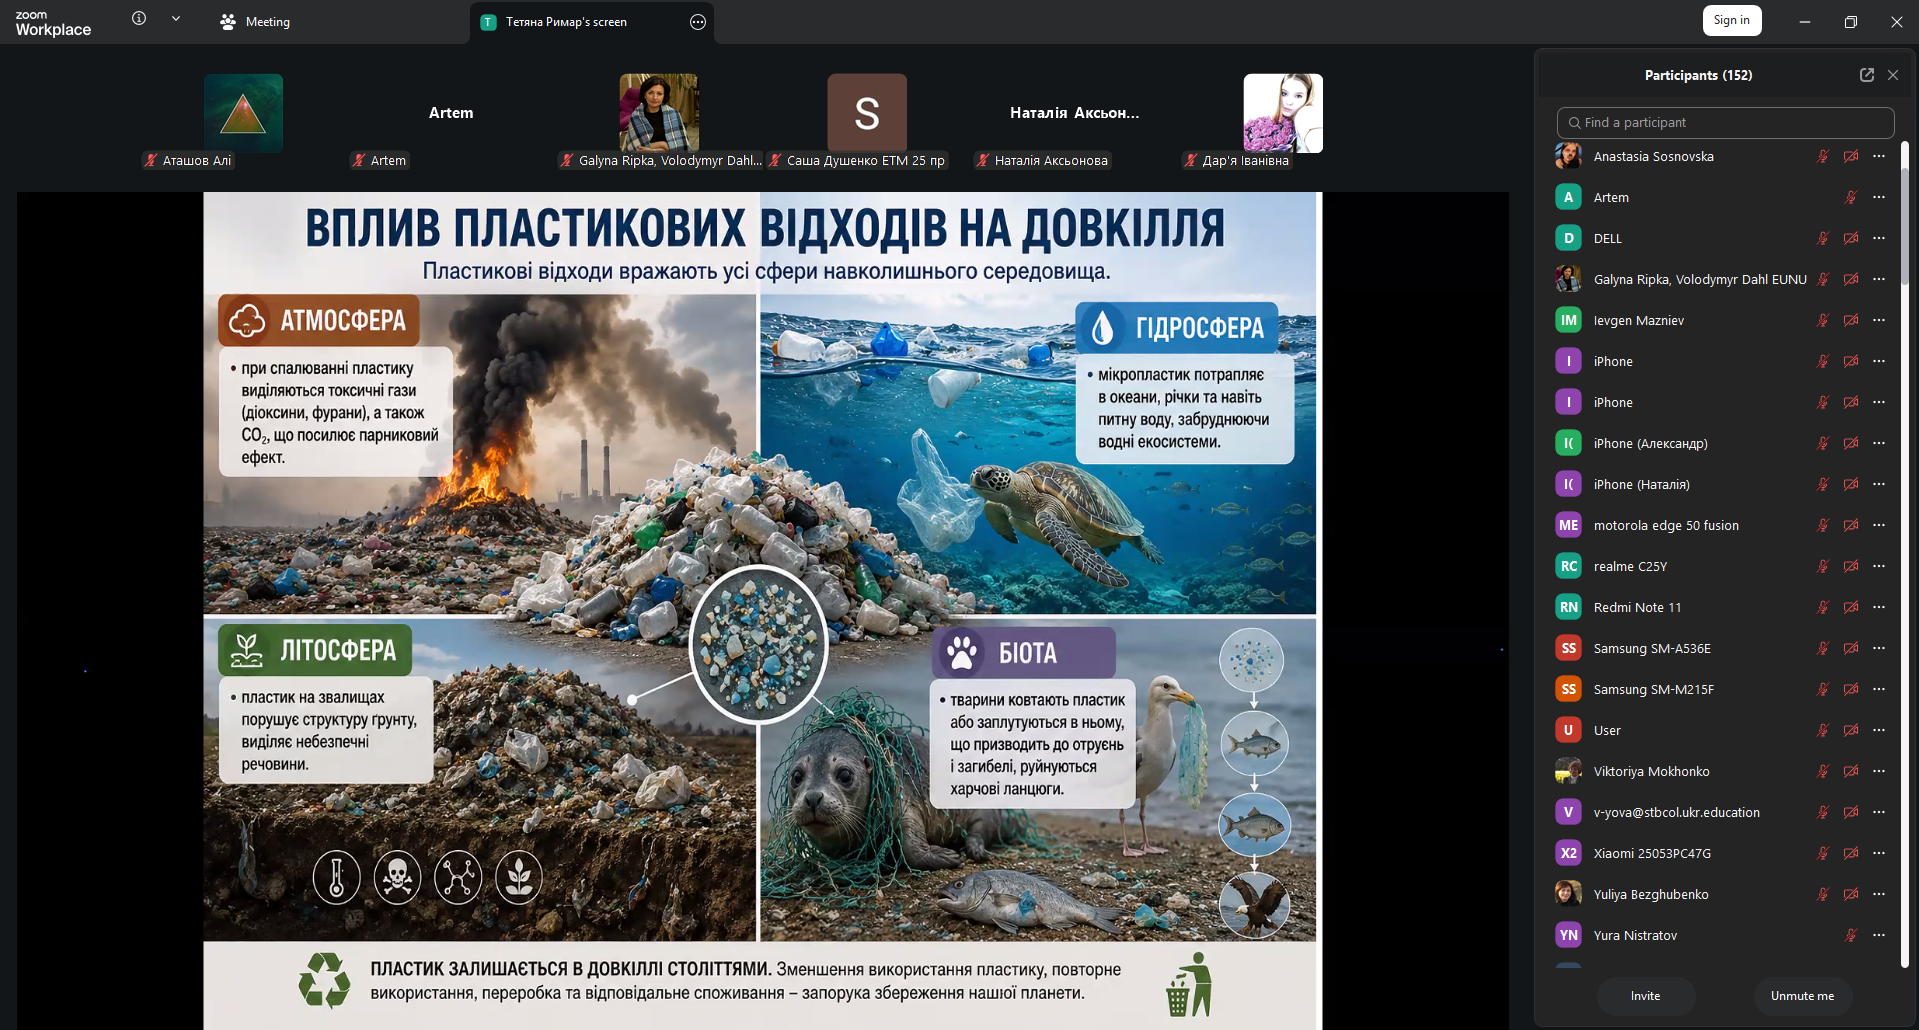Switch to the Meeting tab
The height and width of the screenshot is (1030, 1919).
(255, 21)
